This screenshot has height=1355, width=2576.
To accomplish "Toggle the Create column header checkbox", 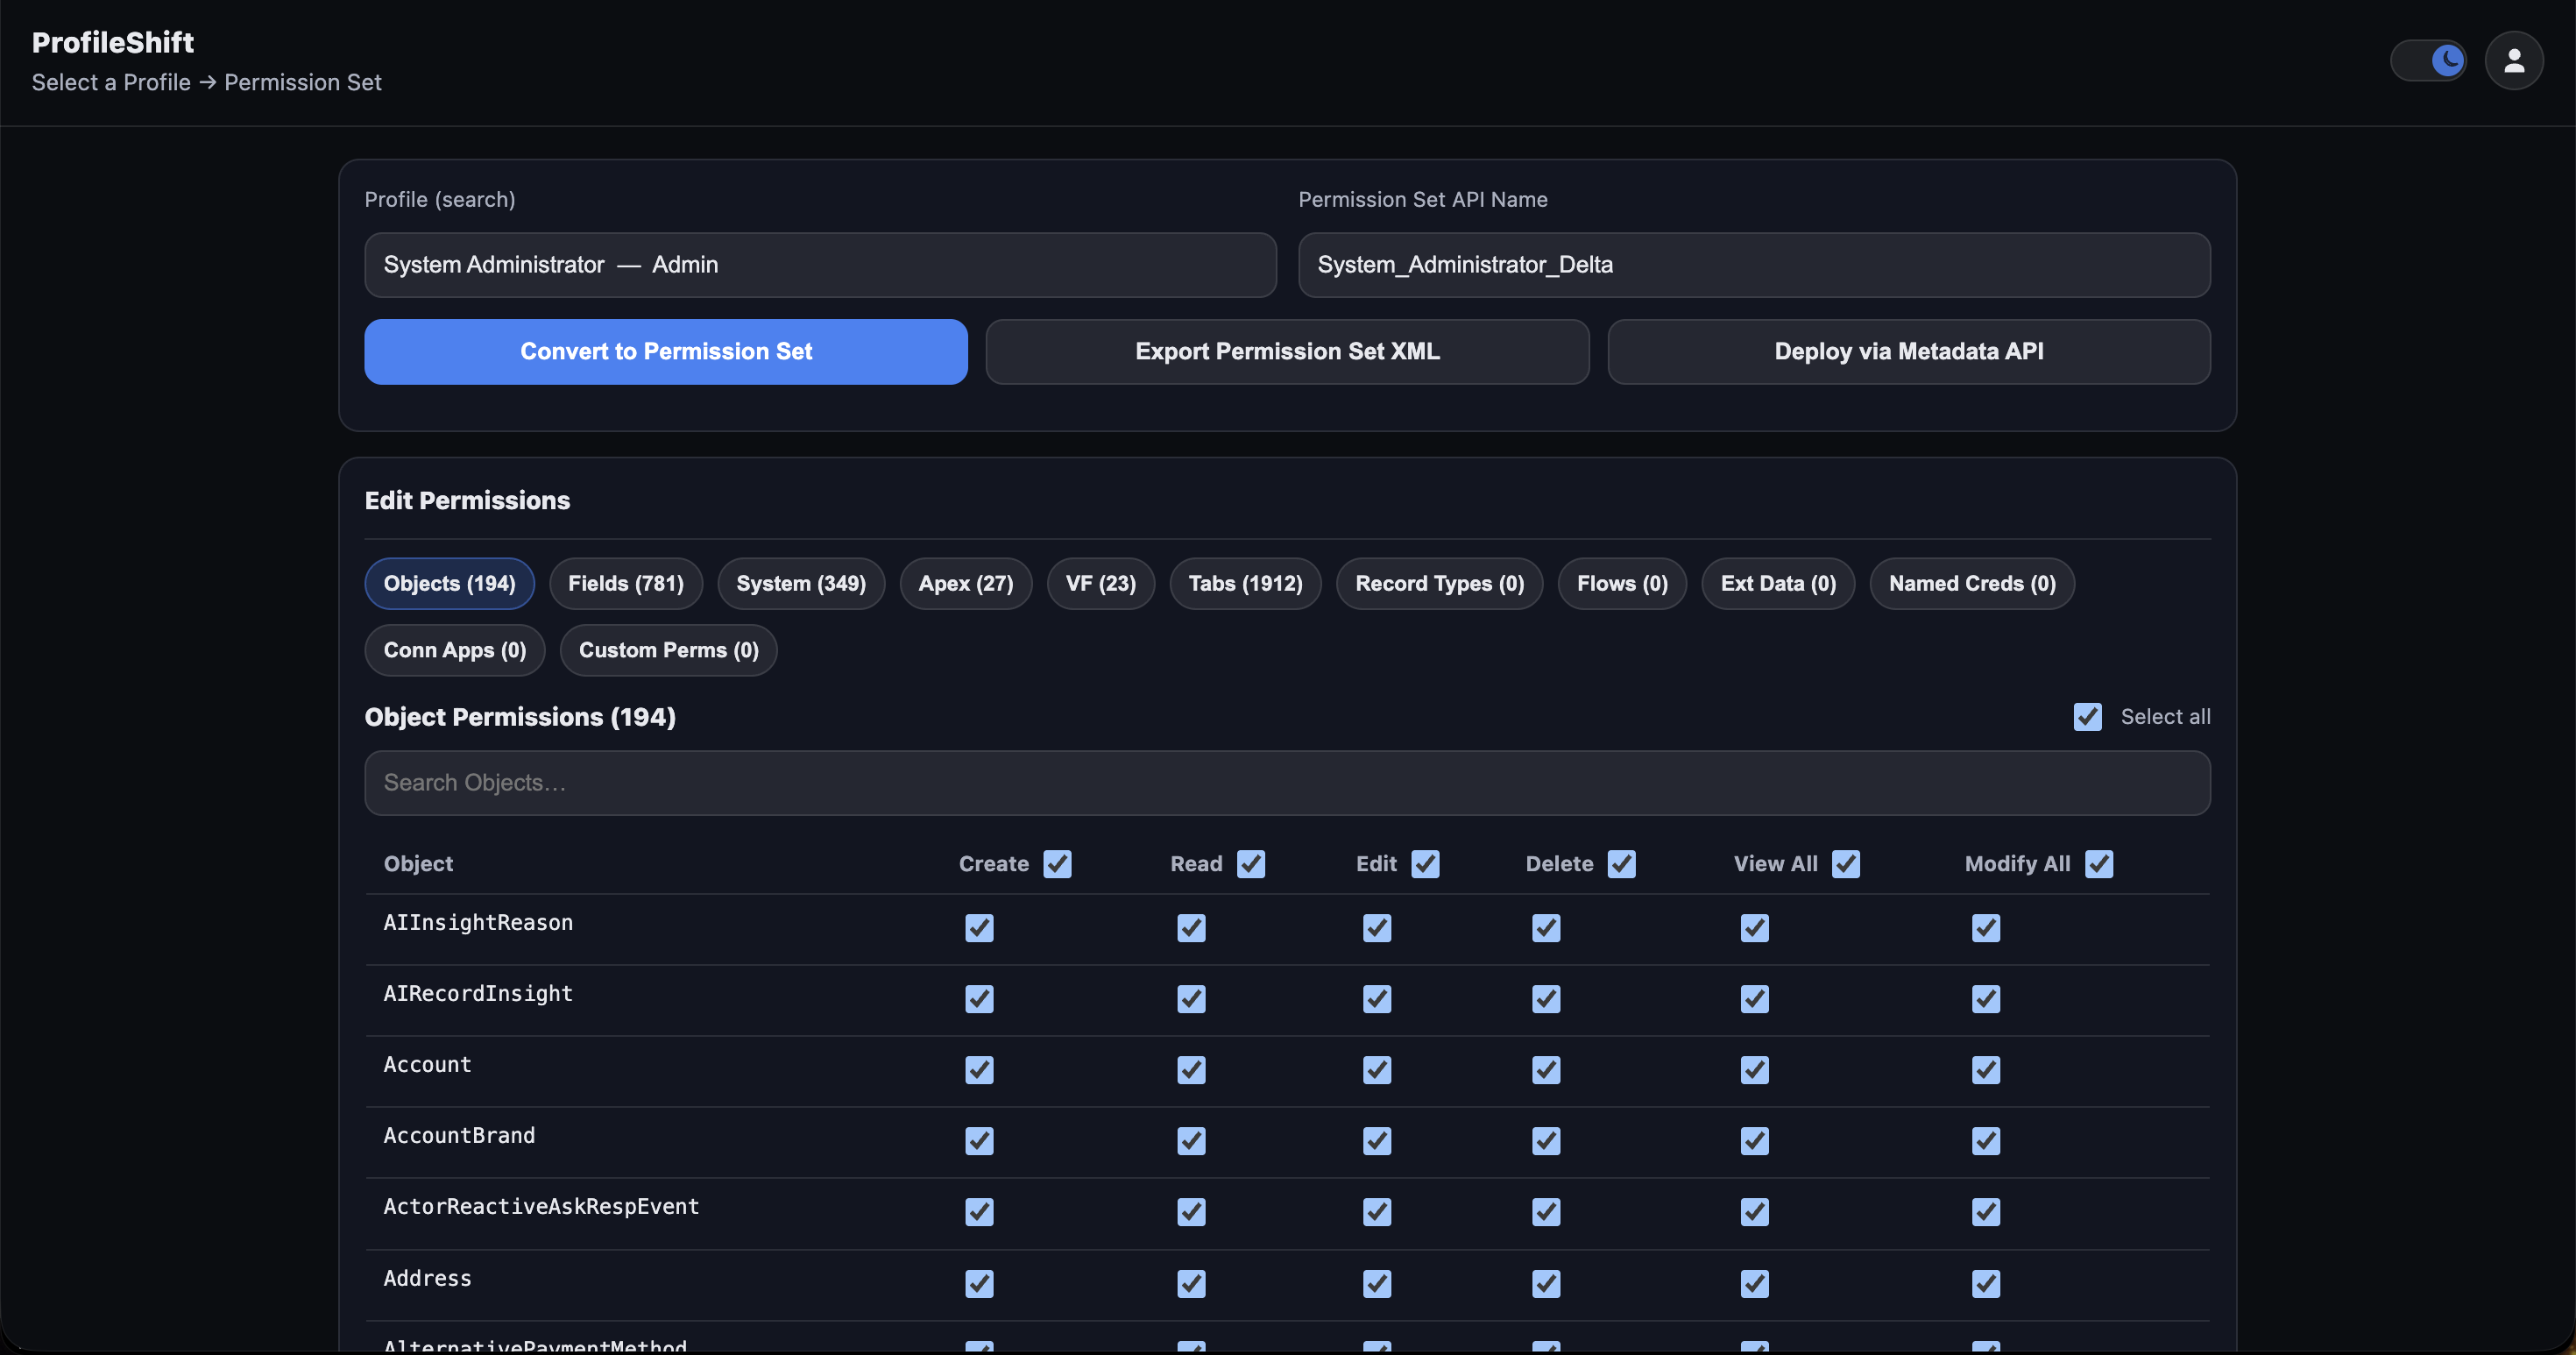I will (1057, 864).
